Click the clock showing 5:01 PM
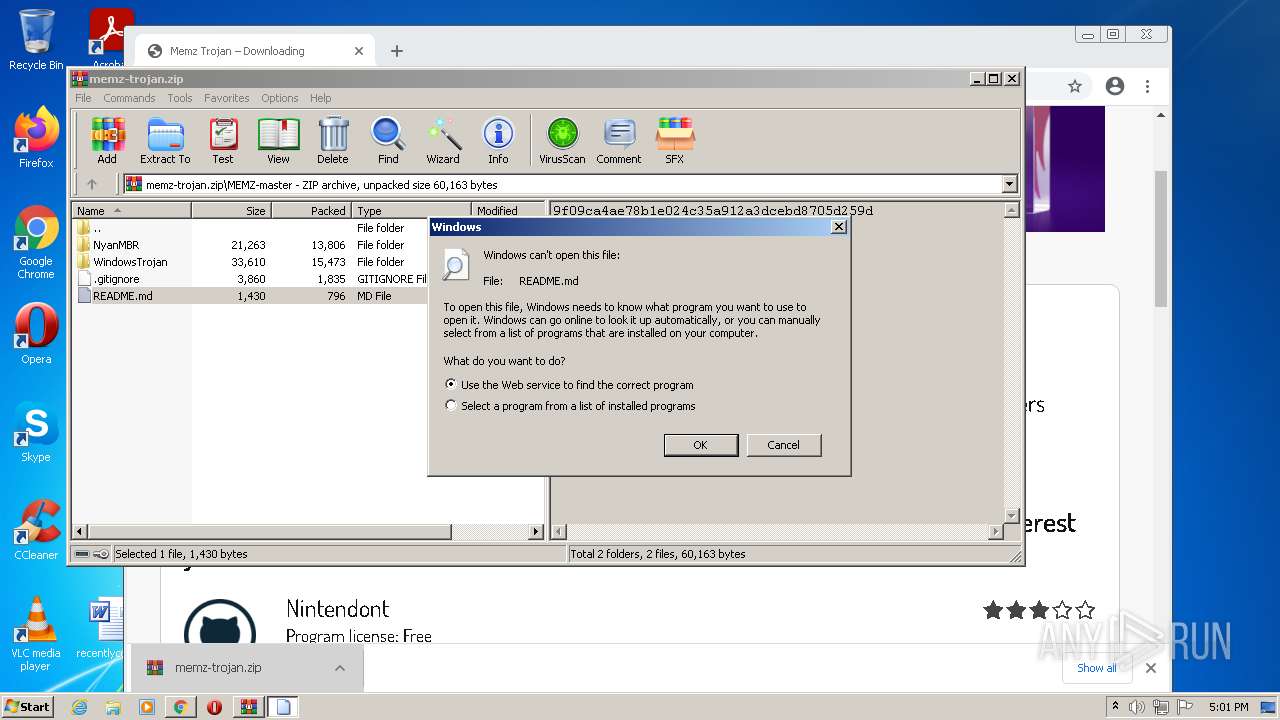 click(1228, 707)
